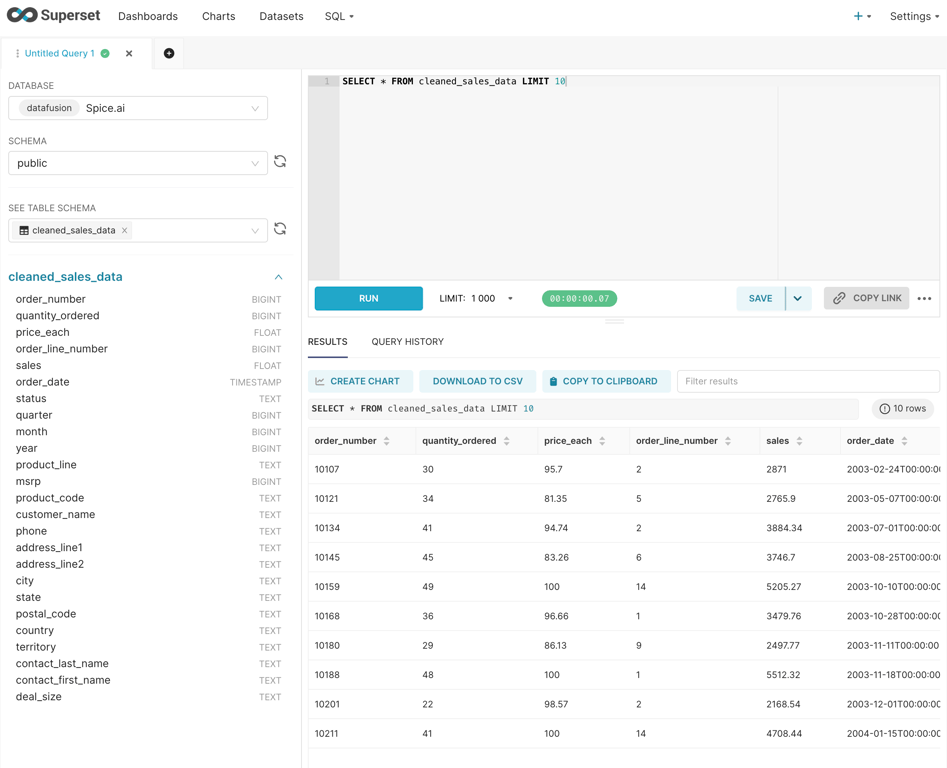Sort by quantity_ordered column
This screenshot has height=768, width=947.
507,441
